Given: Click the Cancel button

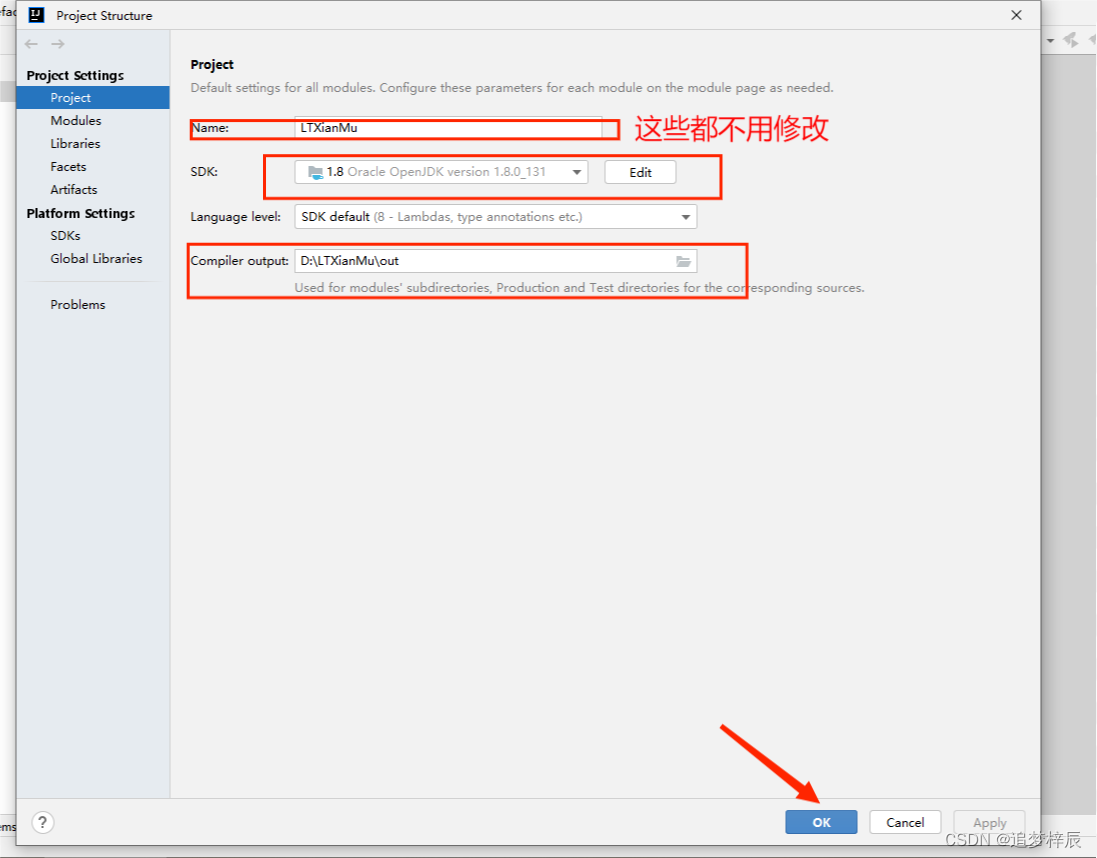Looking at the screenshot, I should coord(905,822).
